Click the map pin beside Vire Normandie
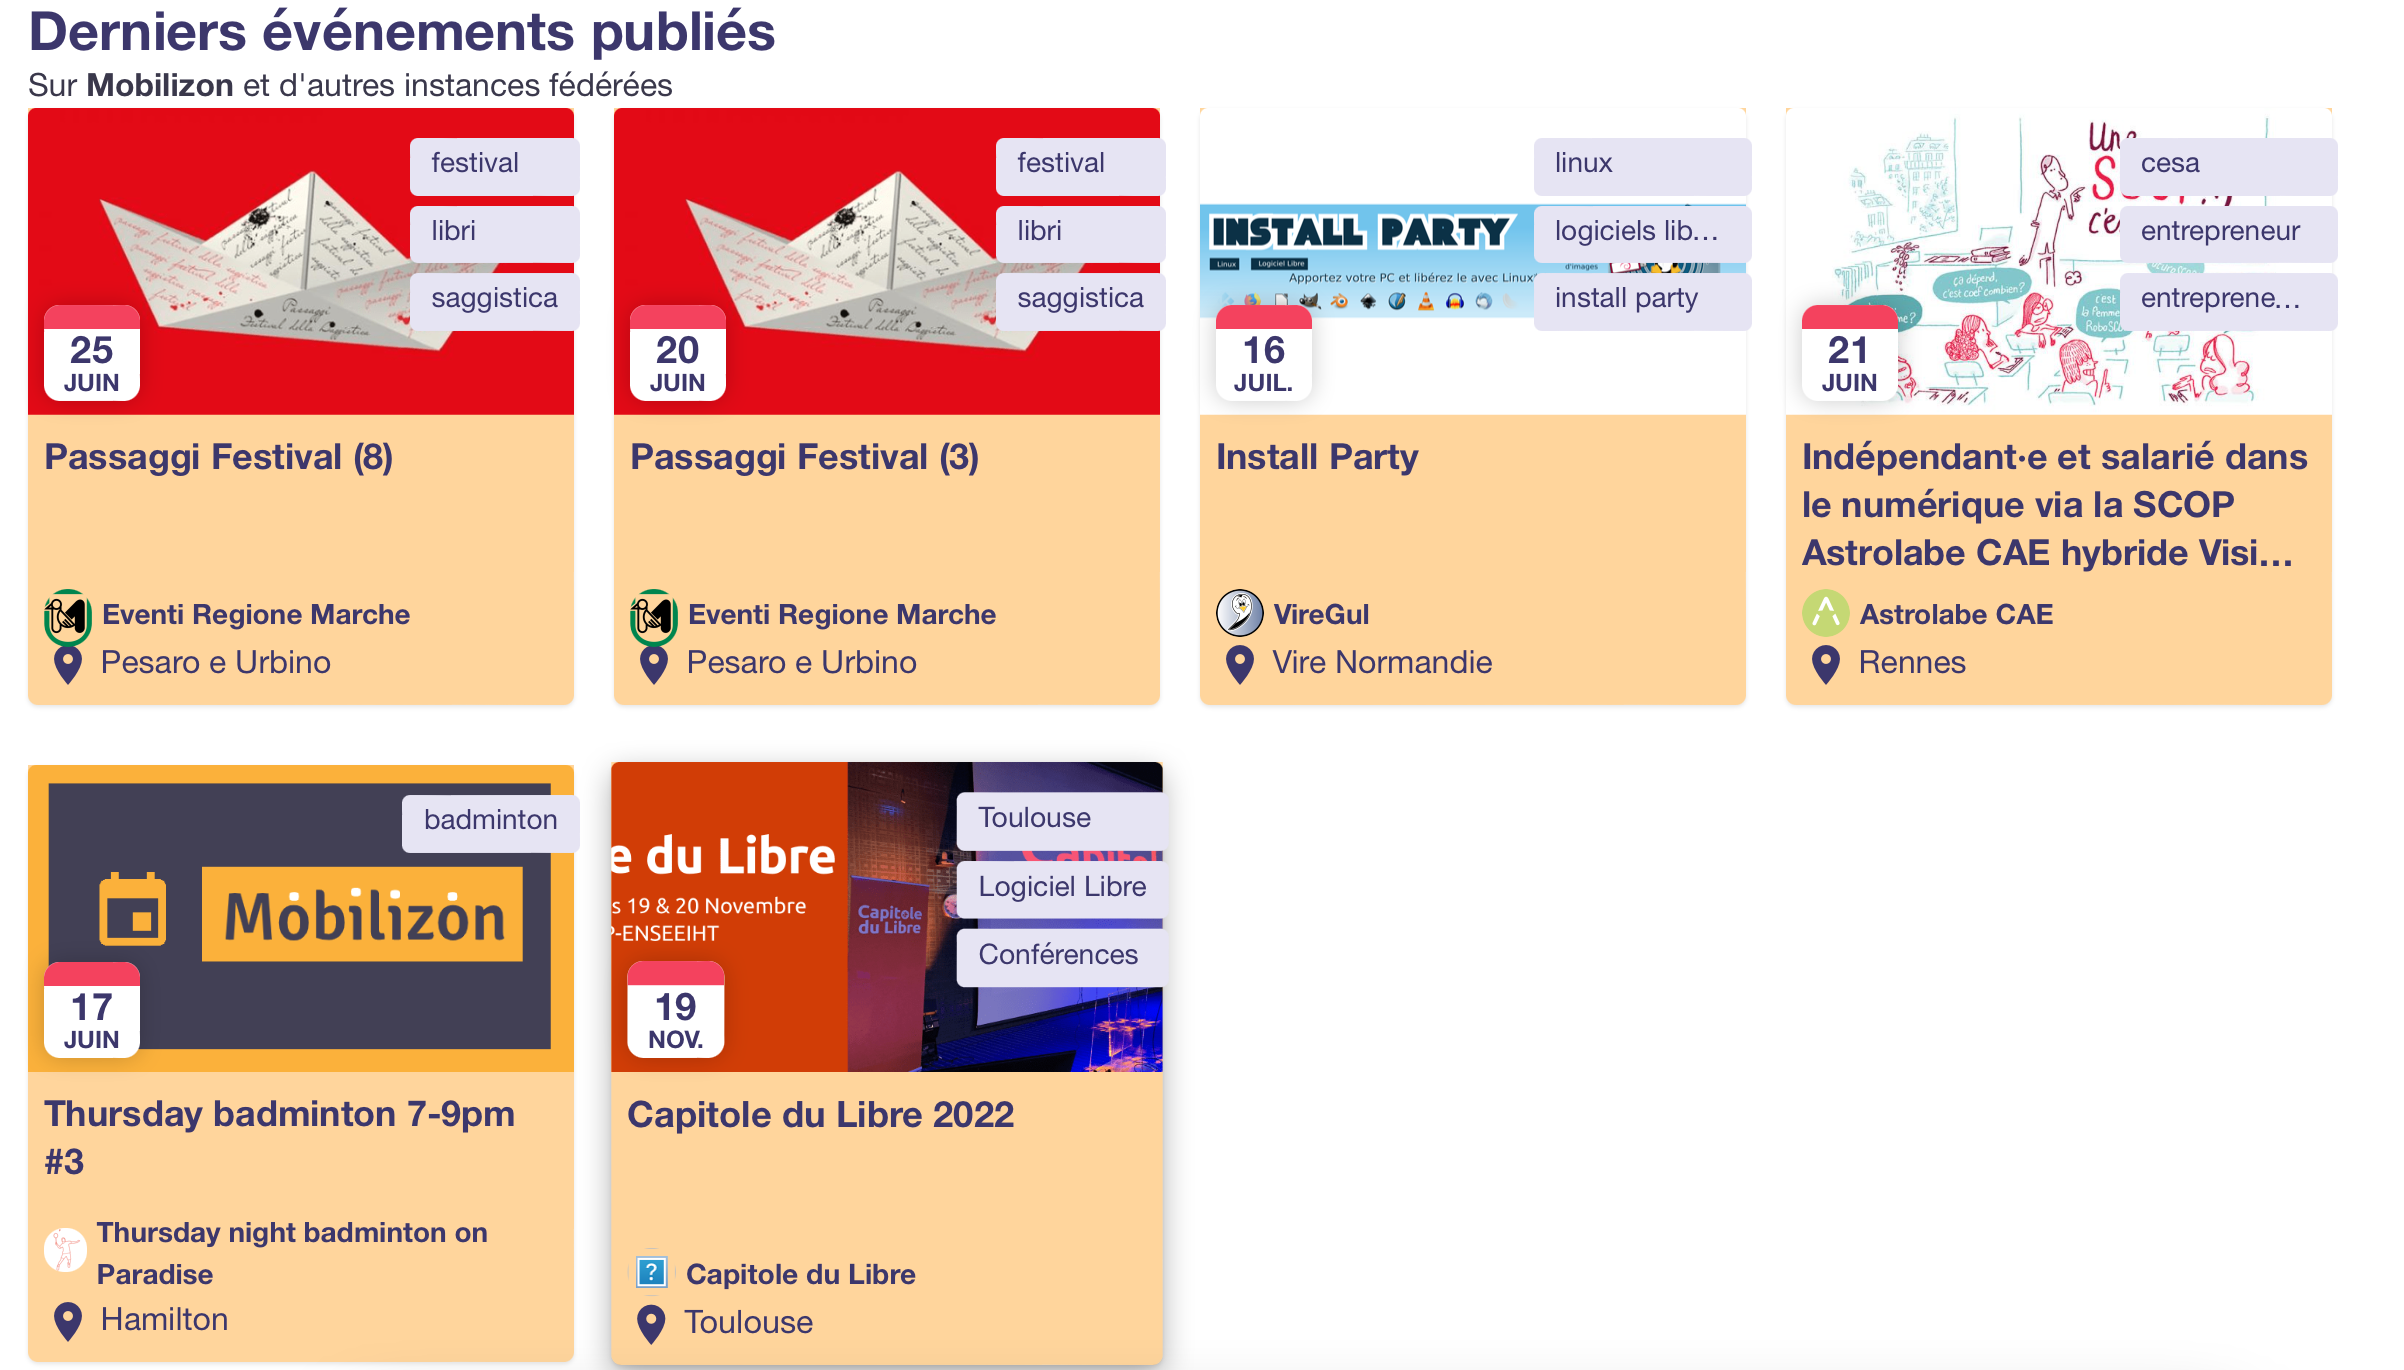 (x=1240, y=664)
